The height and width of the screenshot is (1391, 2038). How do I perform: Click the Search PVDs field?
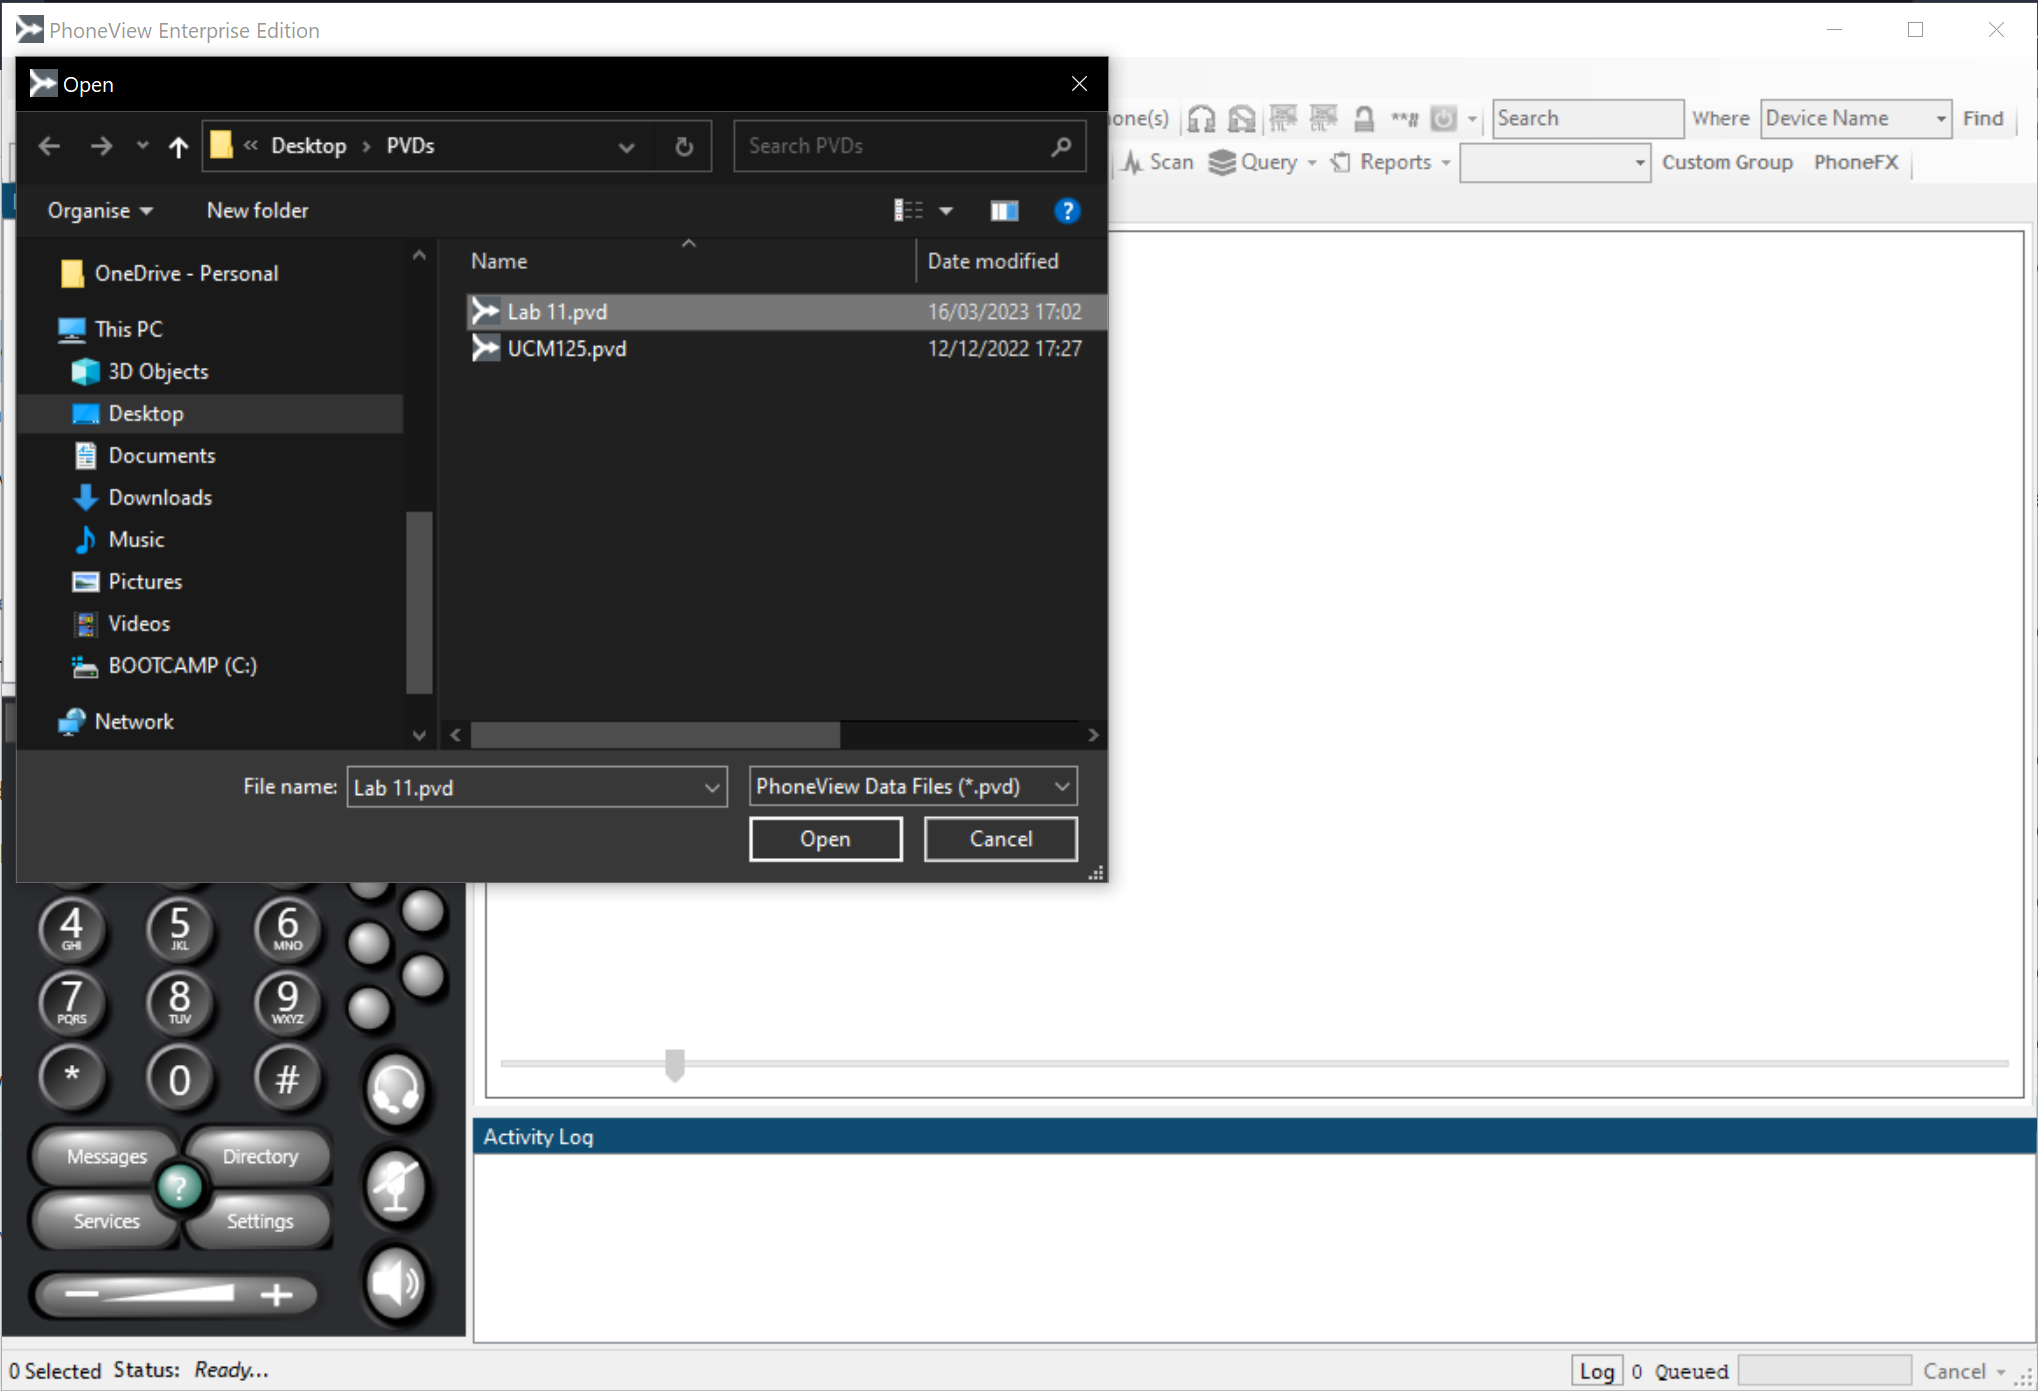coord(908,146)
